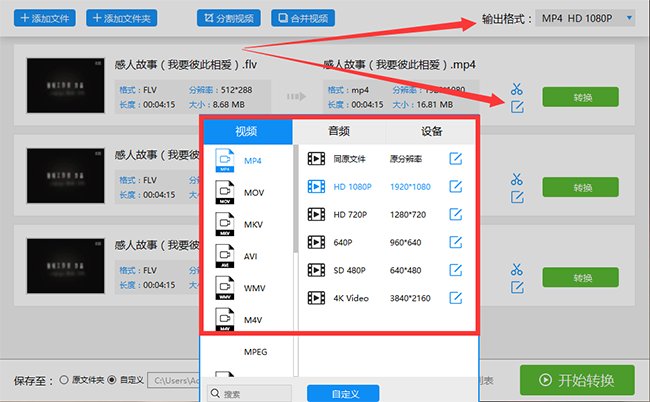
Task: Click the 960*640 resolution text
Action: (x=405, y=242)
